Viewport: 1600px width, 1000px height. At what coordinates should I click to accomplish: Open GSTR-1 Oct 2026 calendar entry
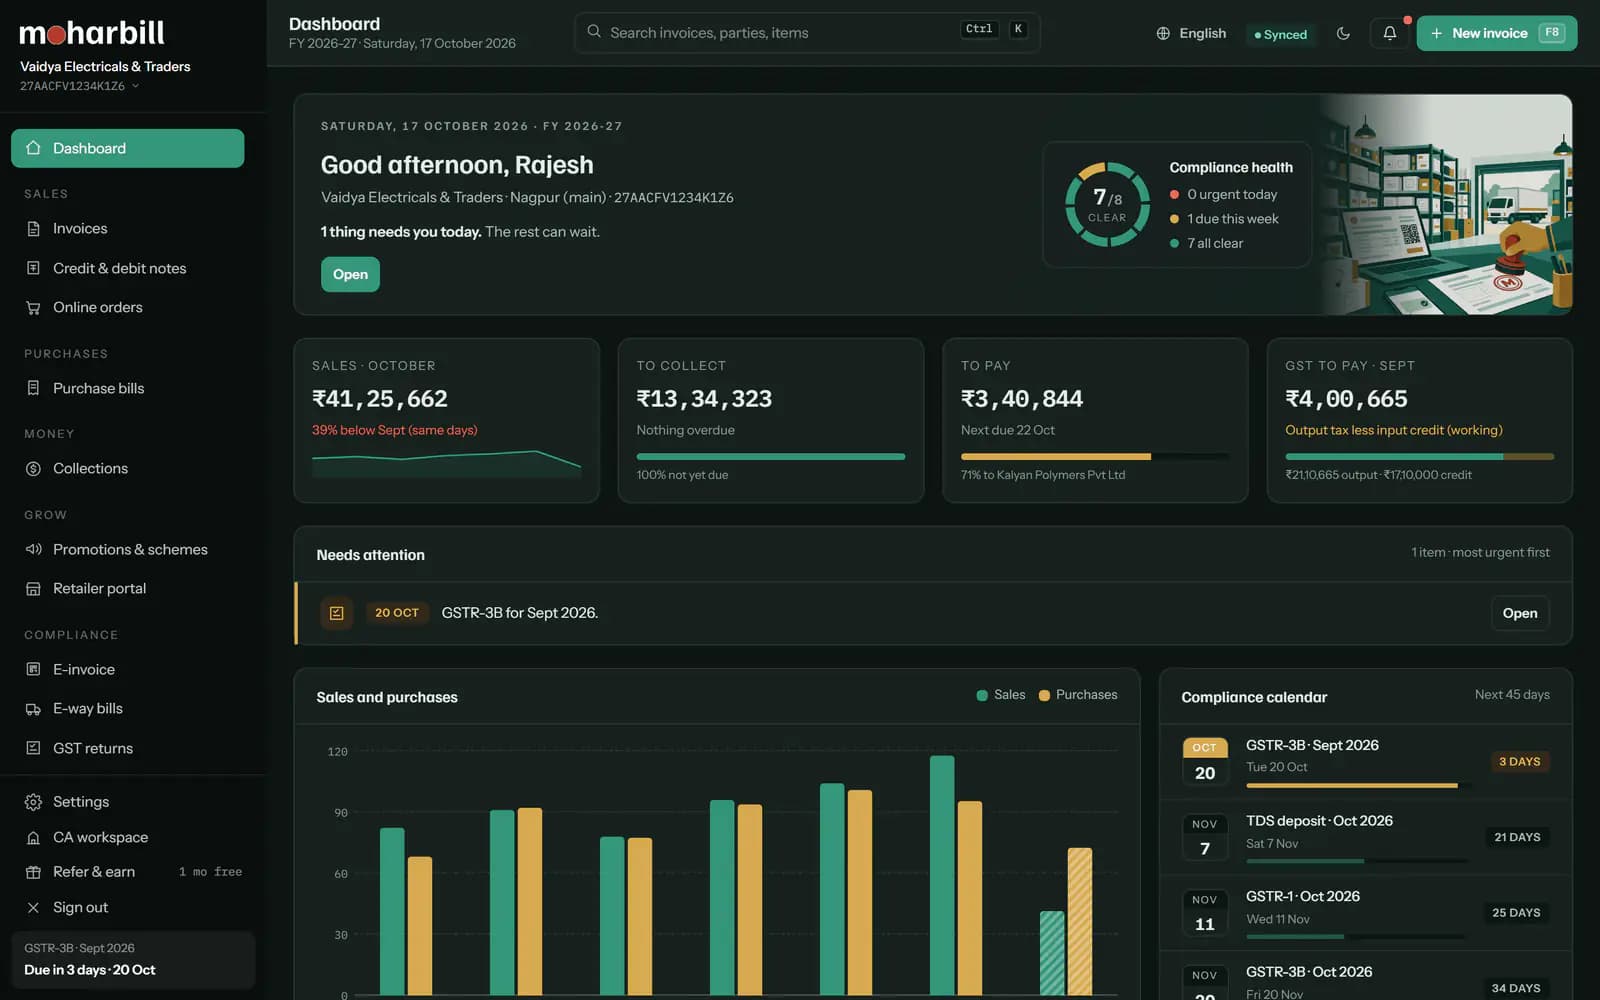(1366, 913)
